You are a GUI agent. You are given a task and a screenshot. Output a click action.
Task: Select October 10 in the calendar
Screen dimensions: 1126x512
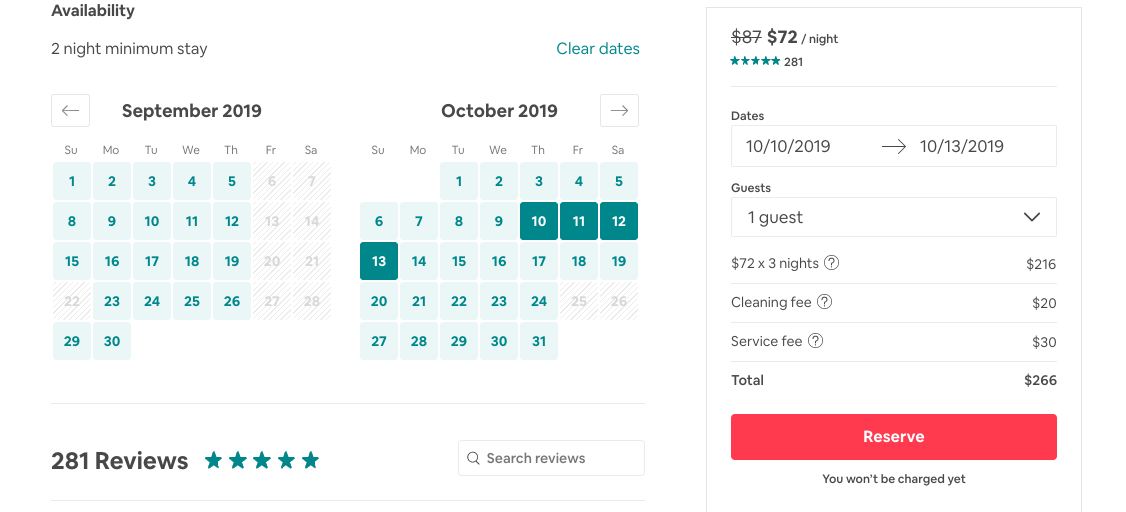coord(539,221)
